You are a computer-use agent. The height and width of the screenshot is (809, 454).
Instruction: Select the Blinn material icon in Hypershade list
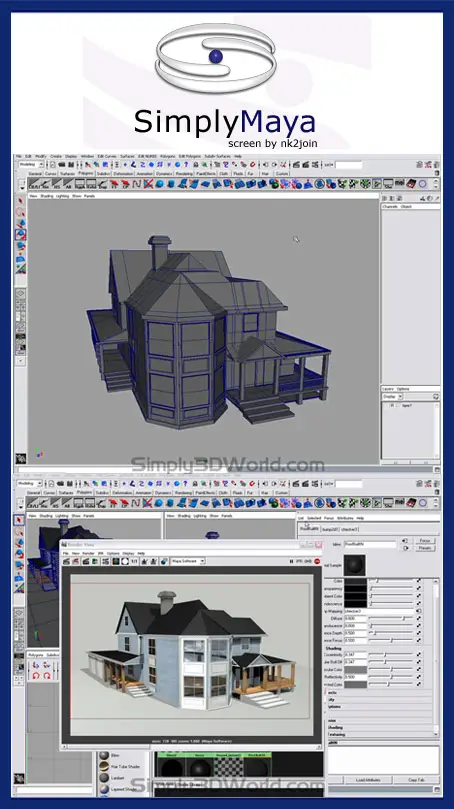104,755
